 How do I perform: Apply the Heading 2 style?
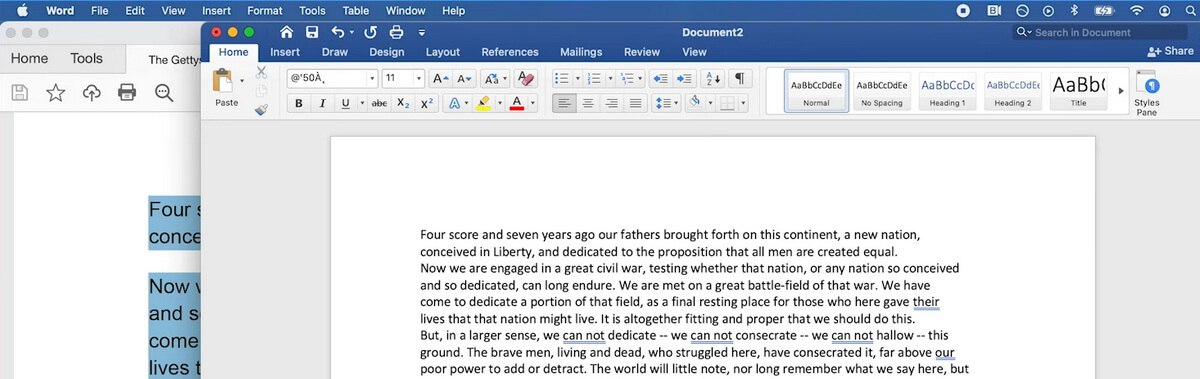(x=1013, y=90)
